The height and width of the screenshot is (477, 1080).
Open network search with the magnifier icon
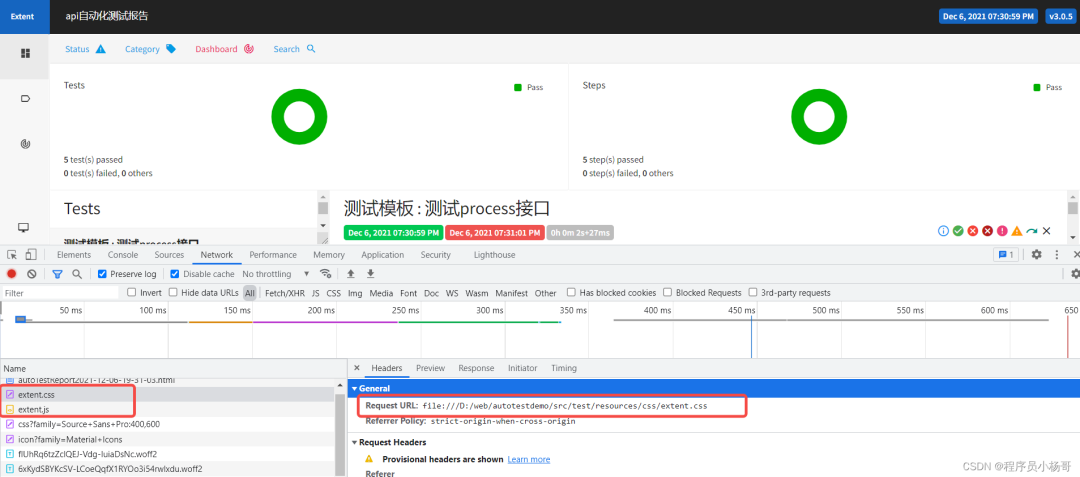(77, 274)
